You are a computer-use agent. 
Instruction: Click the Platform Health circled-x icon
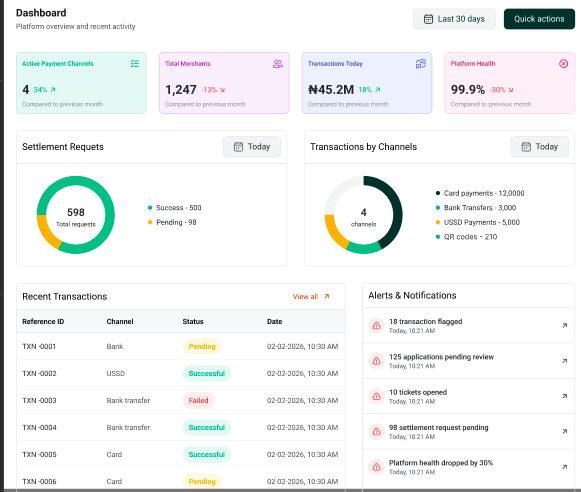(x=563, y=64)
